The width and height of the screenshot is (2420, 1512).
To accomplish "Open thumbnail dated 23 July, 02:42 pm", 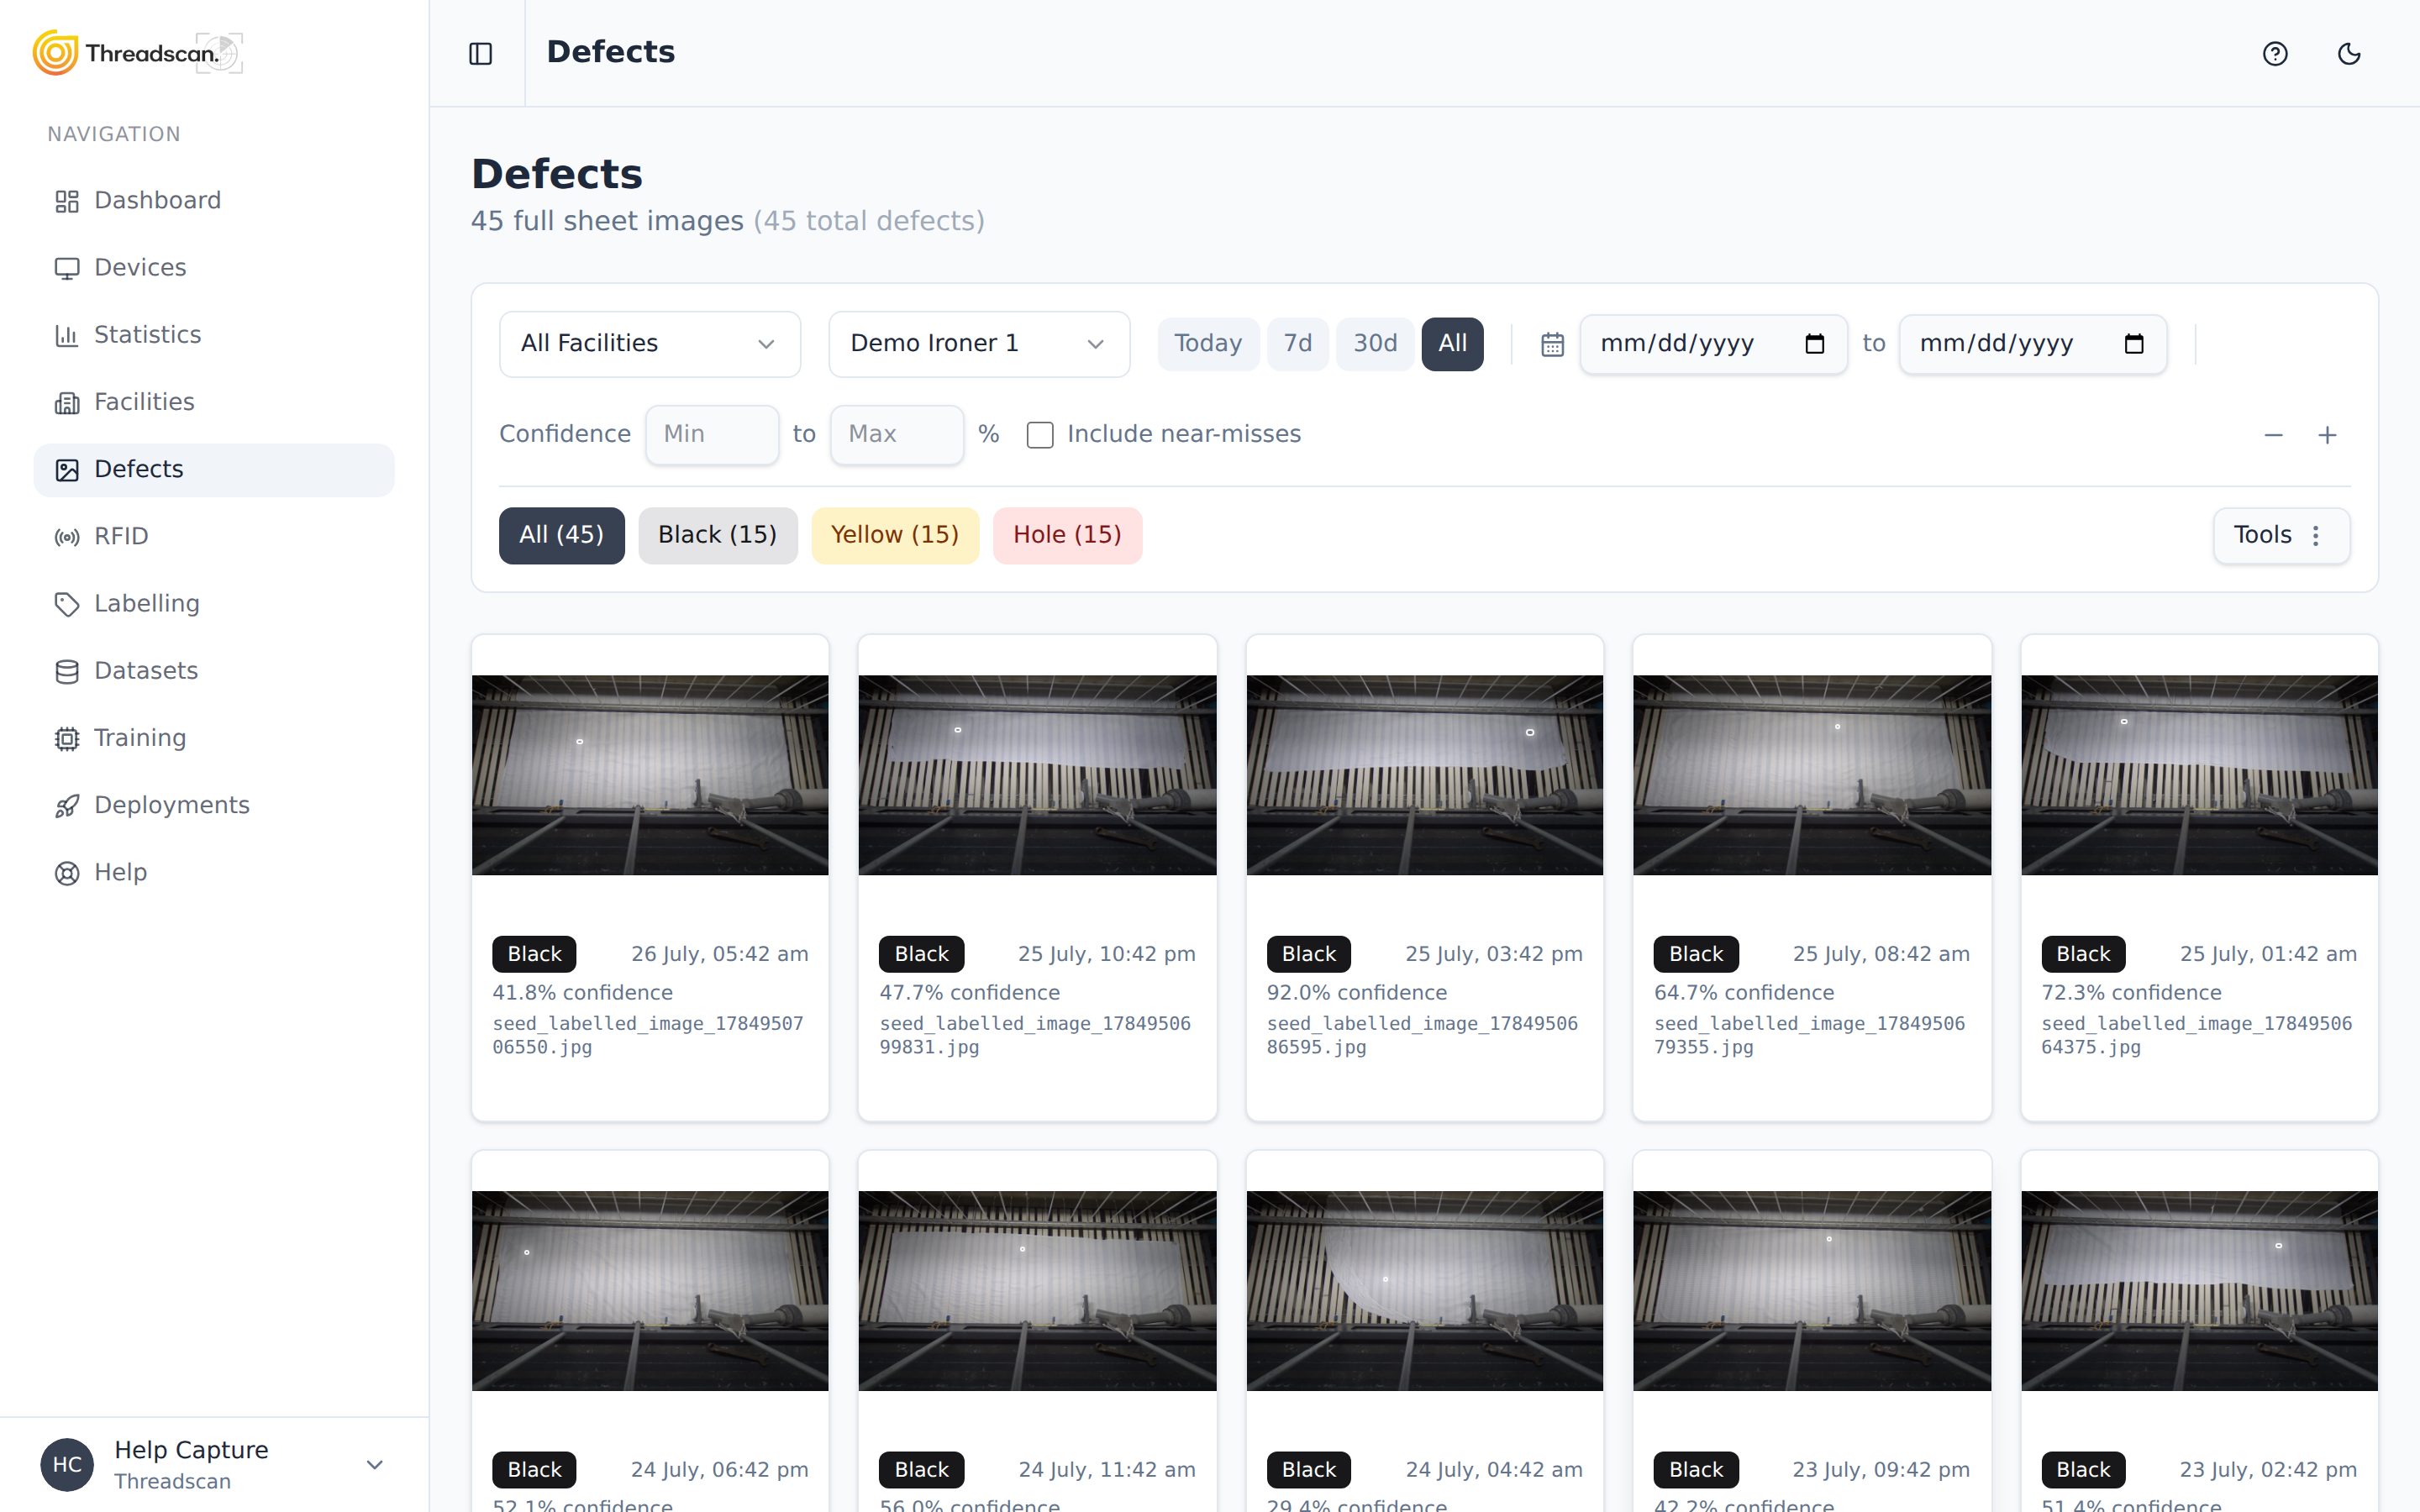I will tap(2199, 1291).
